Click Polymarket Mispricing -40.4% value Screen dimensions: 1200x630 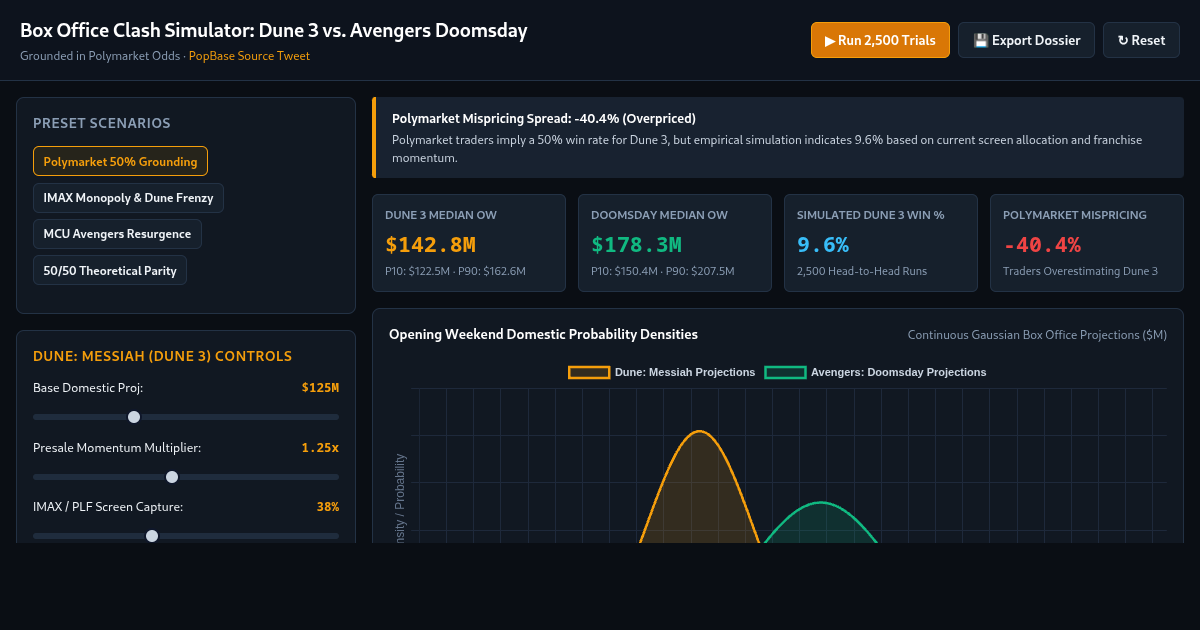(1042, 245)
